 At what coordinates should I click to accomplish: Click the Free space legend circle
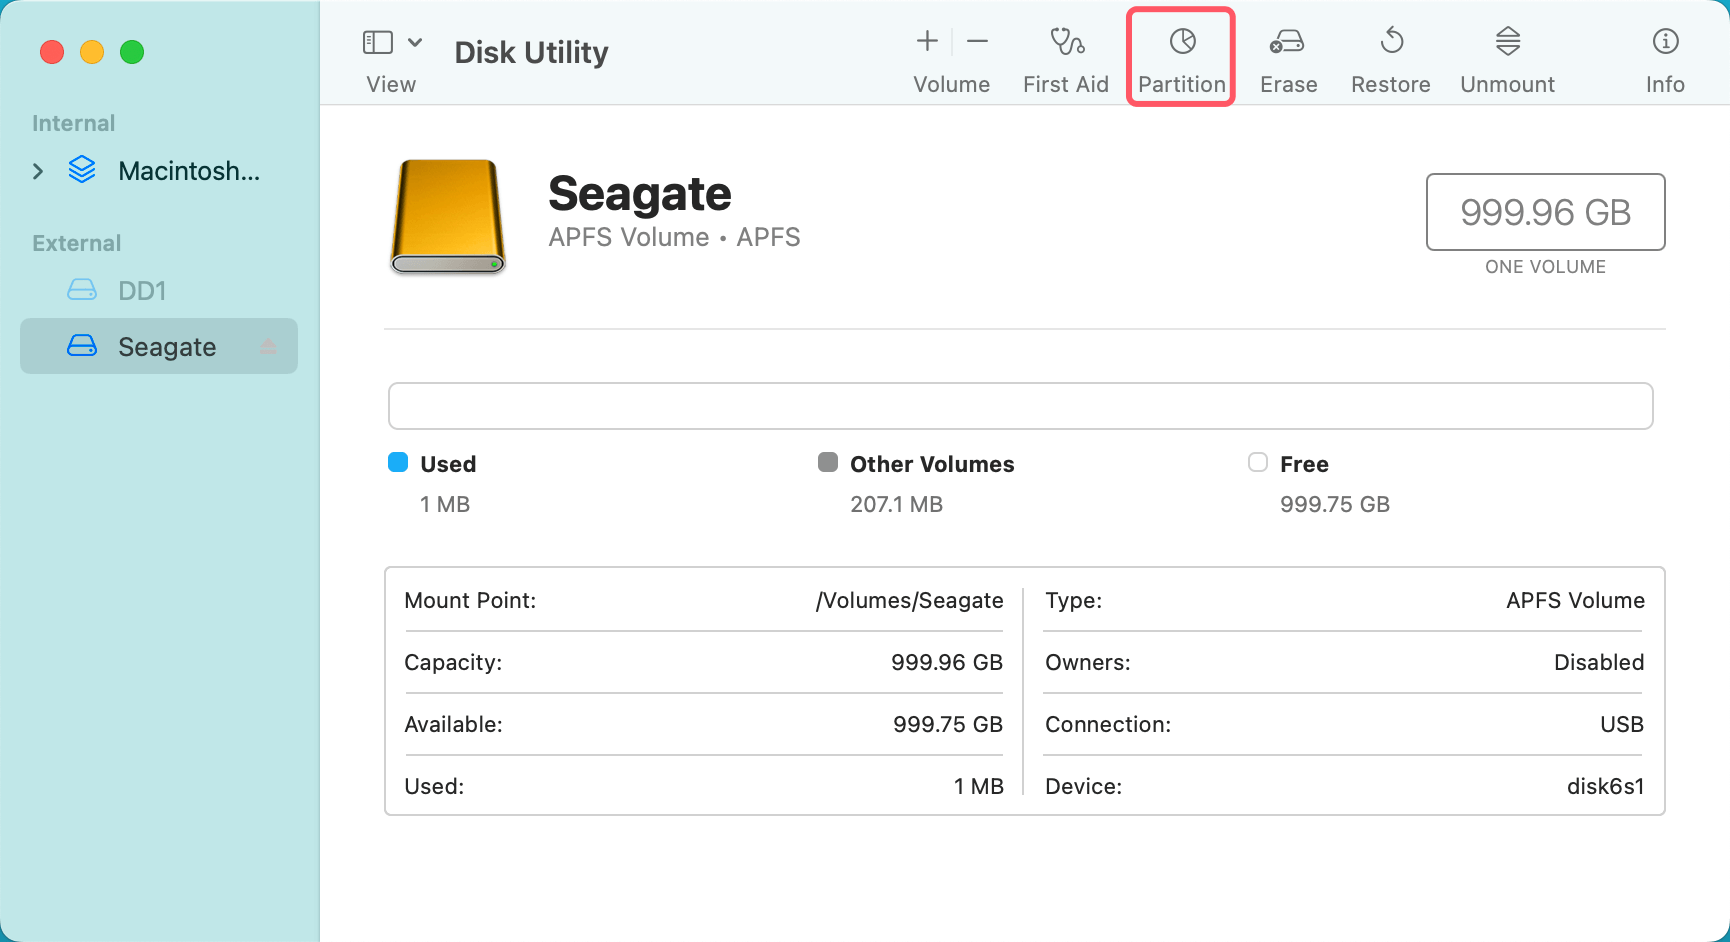pos(1257,462)
